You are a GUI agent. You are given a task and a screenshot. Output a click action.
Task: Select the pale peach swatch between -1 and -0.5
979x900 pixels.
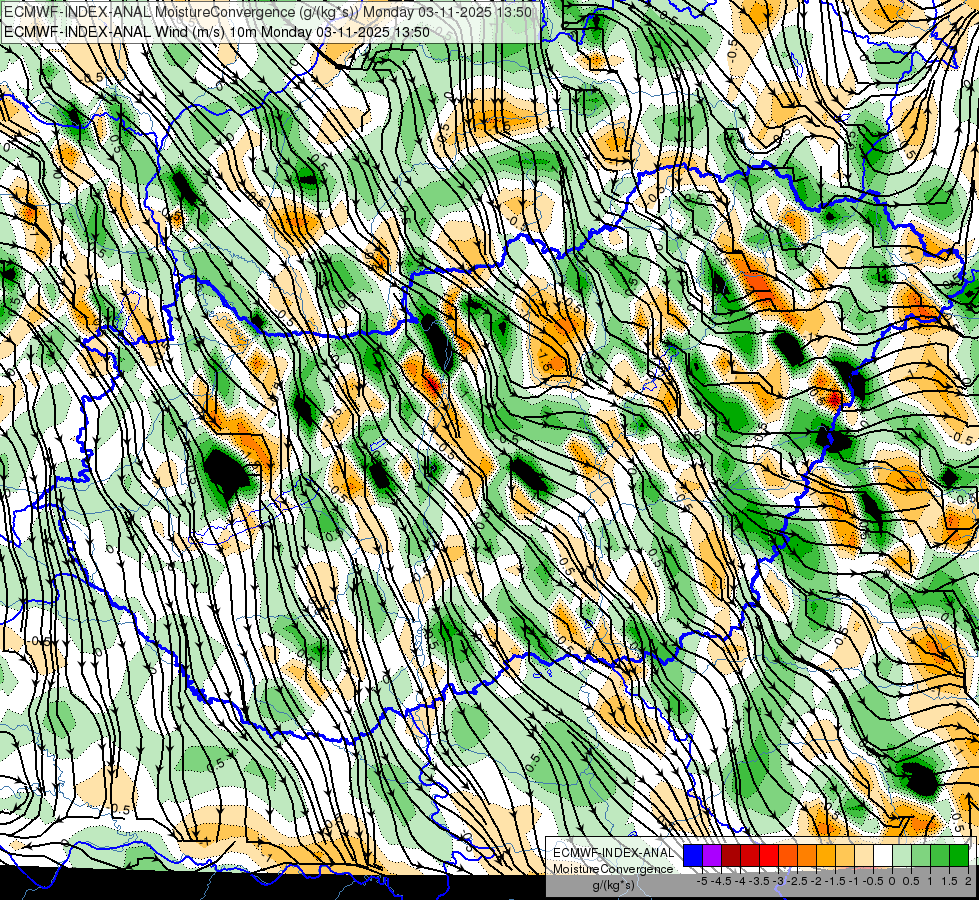(864, 856)
